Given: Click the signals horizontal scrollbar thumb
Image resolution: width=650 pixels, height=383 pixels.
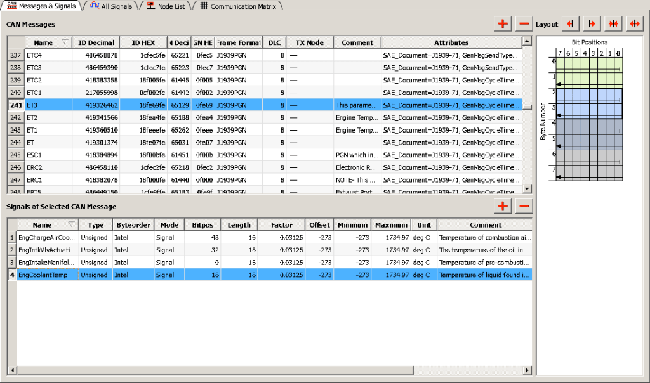Looking at the screenshot, I should pyautogui.click(x=215, y=370).
